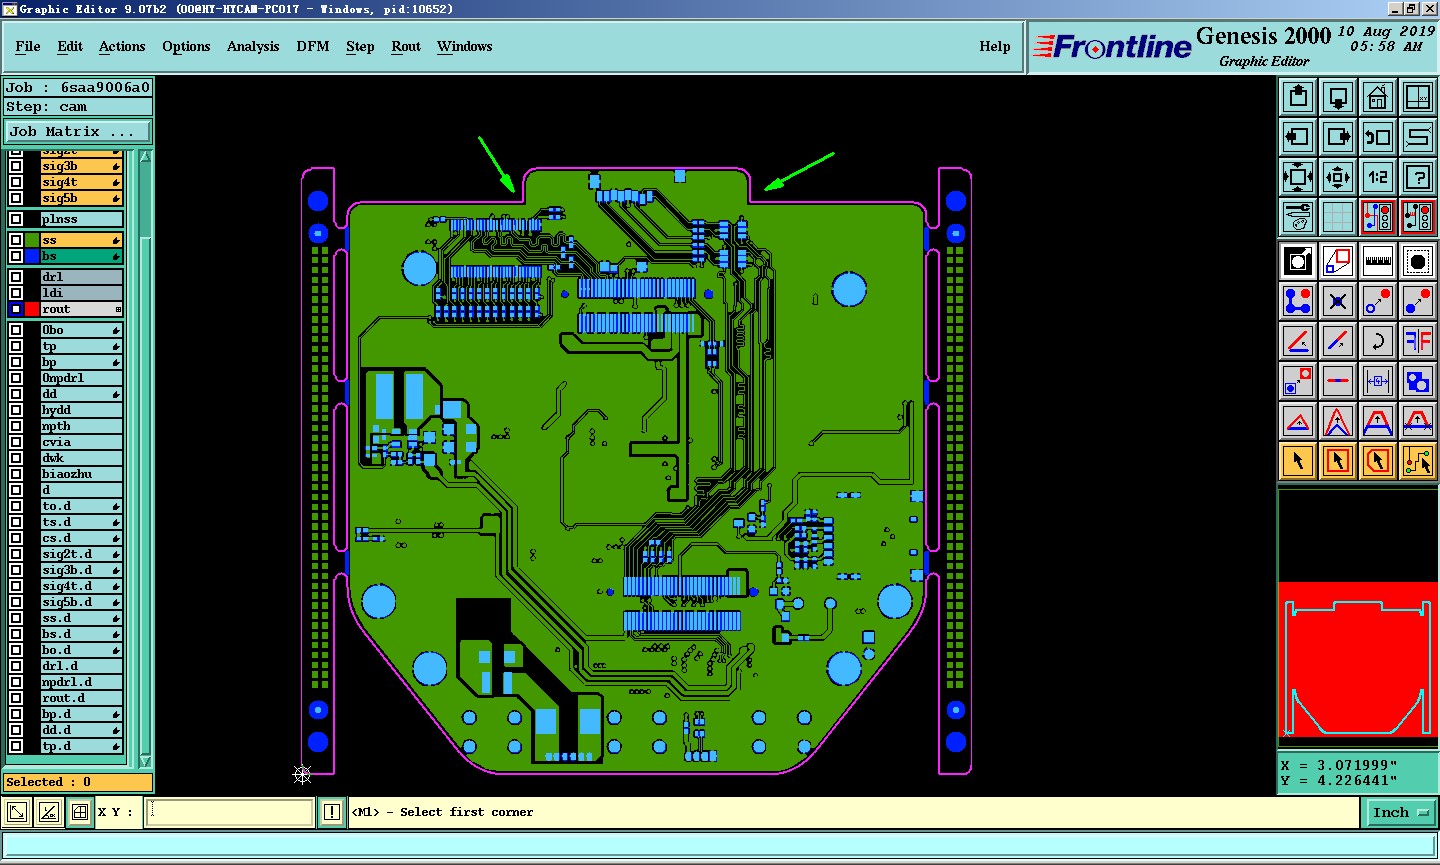Click the Job Matrix button
The image size is (1440, 865).
point(78,131)
